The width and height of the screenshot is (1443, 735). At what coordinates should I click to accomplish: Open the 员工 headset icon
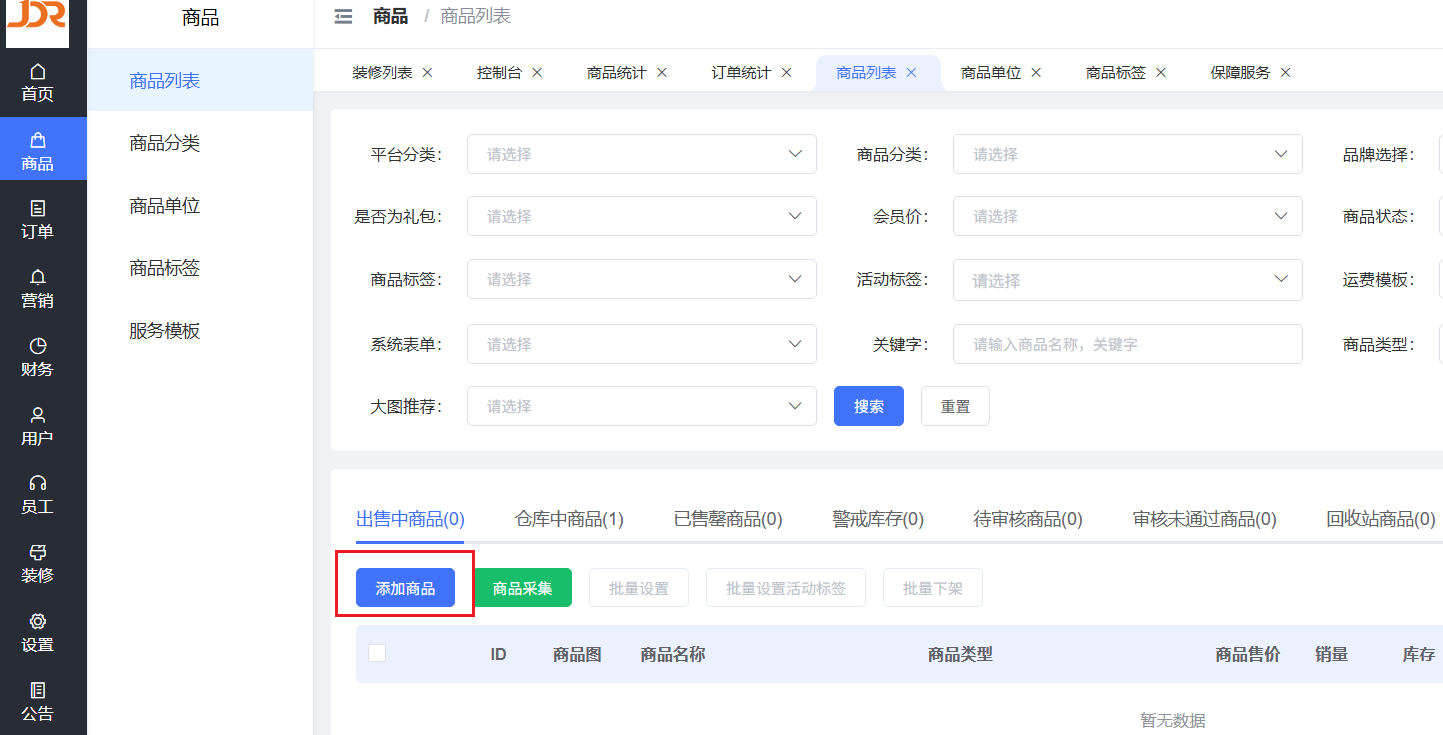[38, 483]
